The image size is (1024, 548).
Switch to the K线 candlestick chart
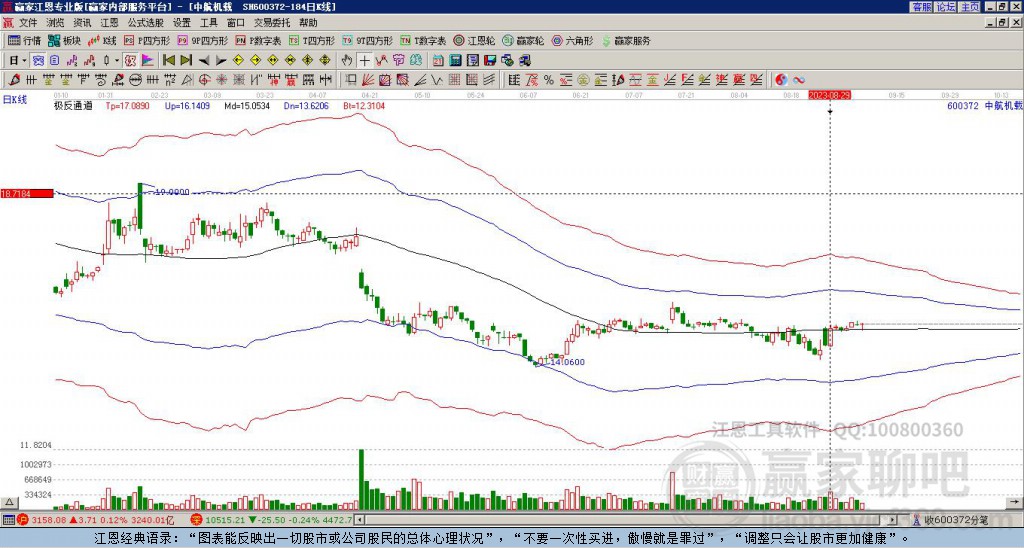[102, 40]
